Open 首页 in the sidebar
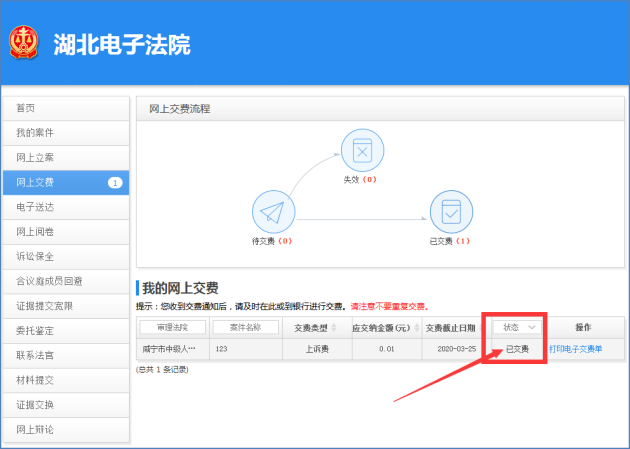630x449 pixels. point(66,108)
